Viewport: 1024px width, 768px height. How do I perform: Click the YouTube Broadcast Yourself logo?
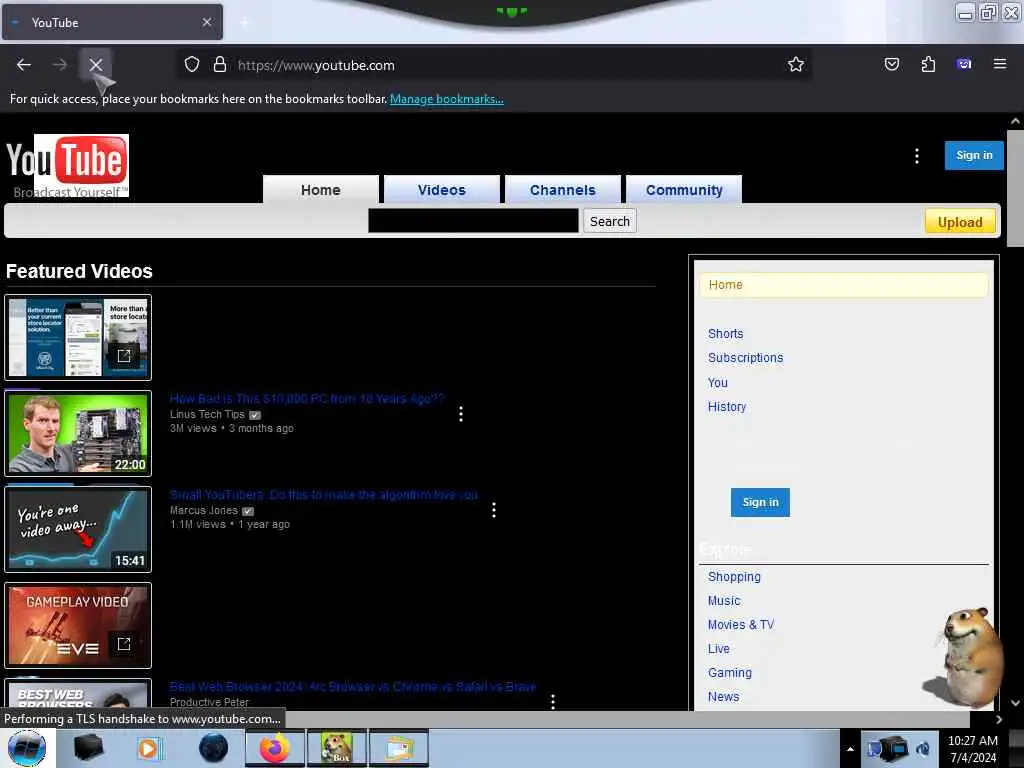pos(67,166)
